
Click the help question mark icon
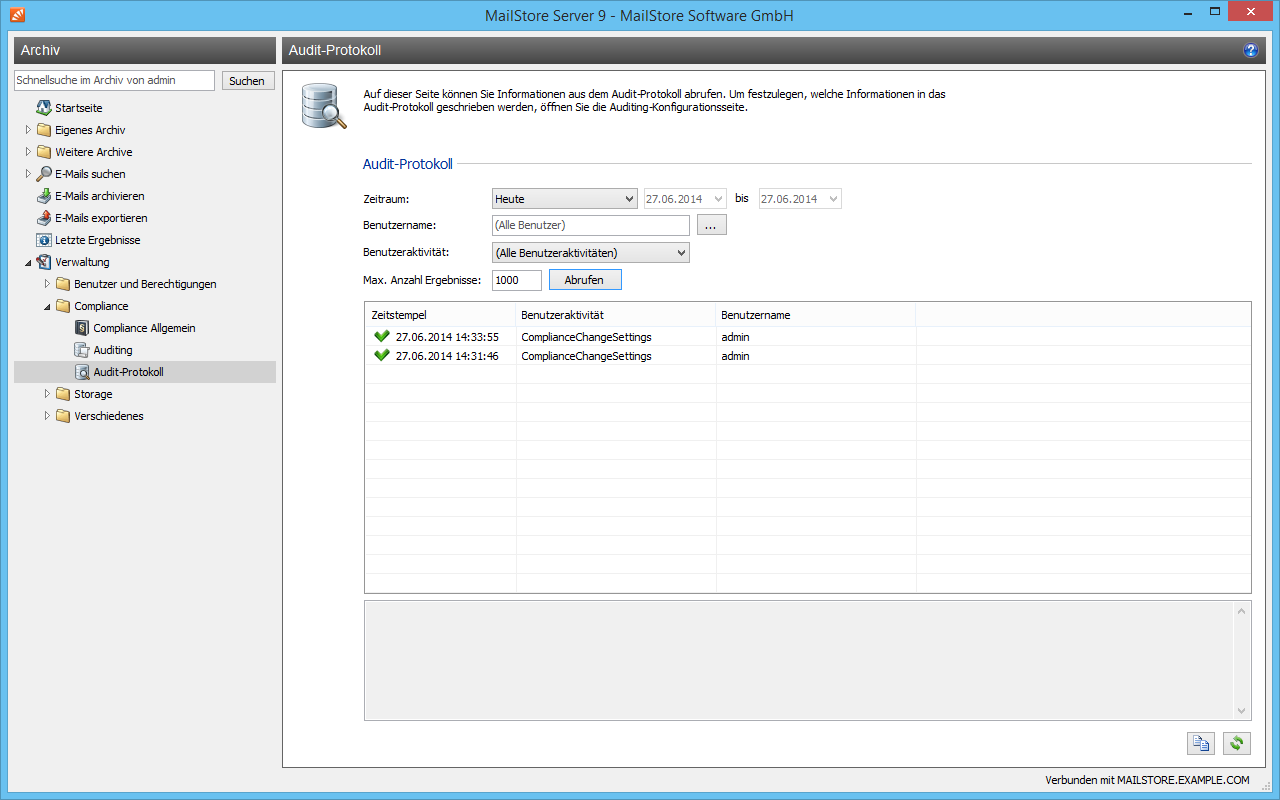click(1250, 50)
